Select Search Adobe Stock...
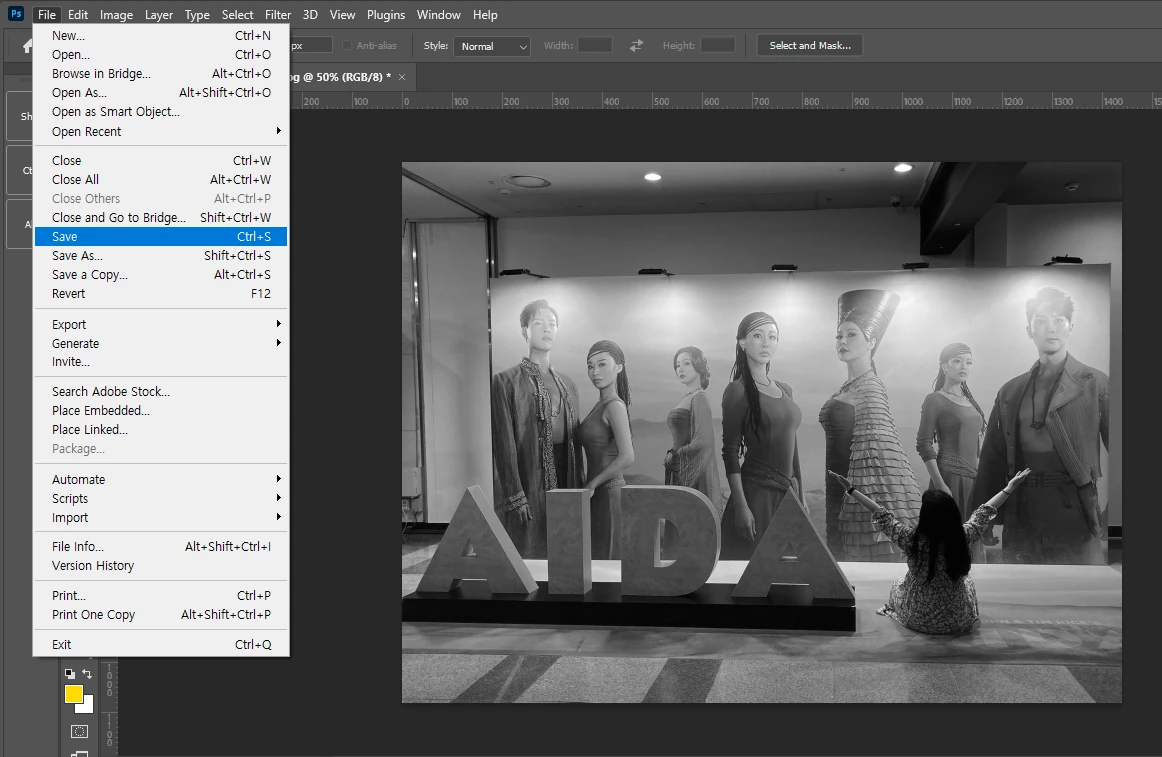Viewport: 1162px width, 757px height. point(161,391)
